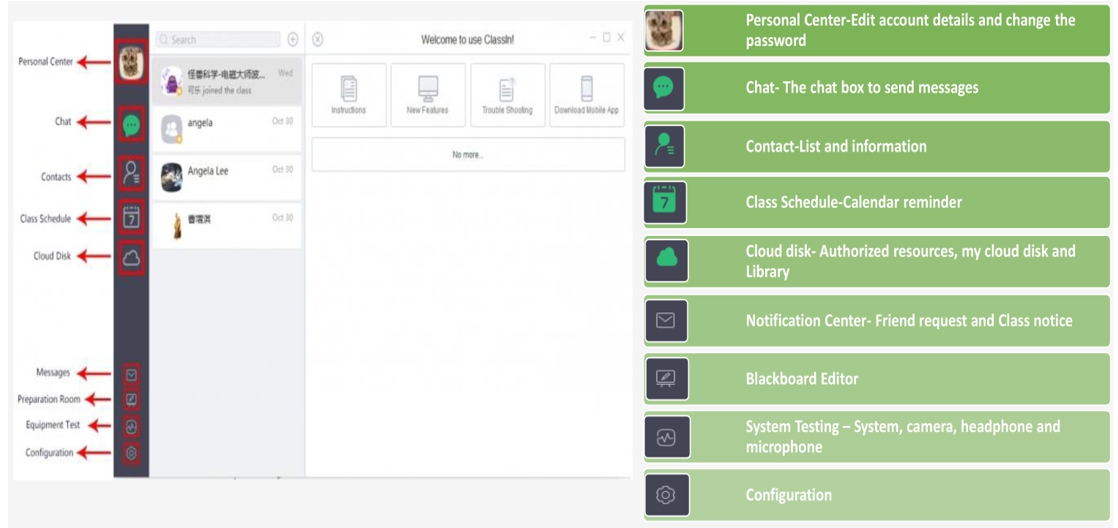Open the New Features card
Image resolution: width=1118 pixels, height=528 pixels.
pyautogui.click(x=428, y=95)
